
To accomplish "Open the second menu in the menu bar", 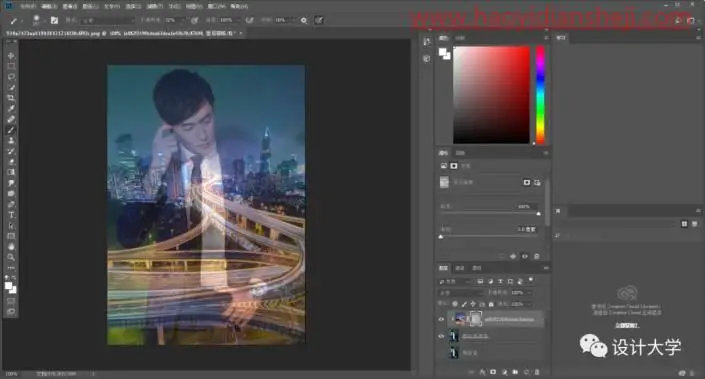I will [x=49, y=6].
